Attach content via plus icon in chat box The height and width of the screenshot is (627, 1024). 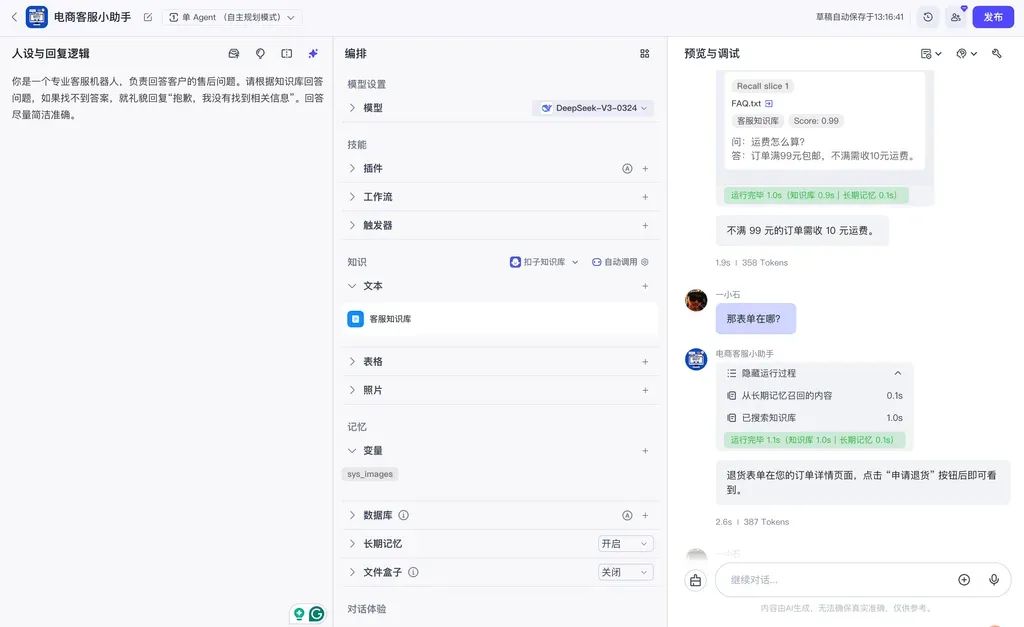pyautogui.click(x=963, y=580)
